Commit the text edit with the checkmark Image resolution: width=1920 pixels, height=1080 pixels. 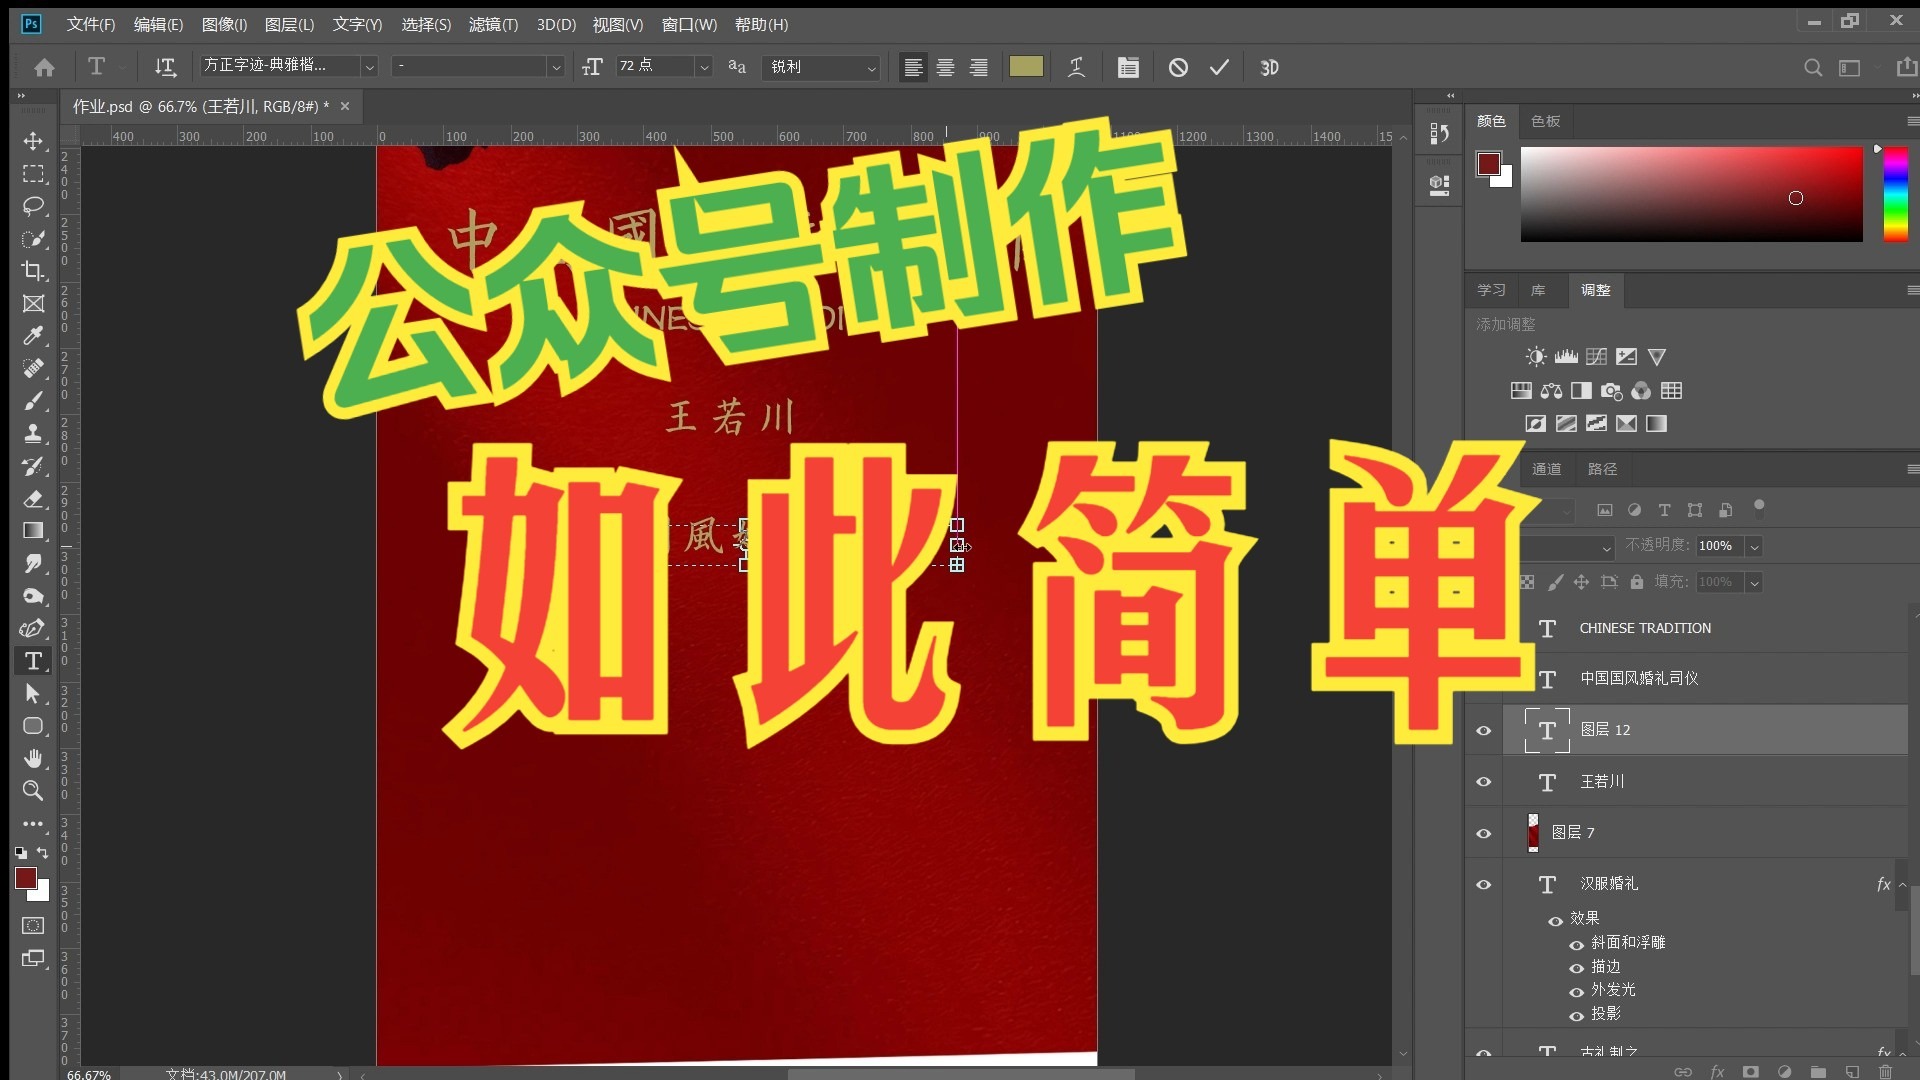(x=1219, y=67)
